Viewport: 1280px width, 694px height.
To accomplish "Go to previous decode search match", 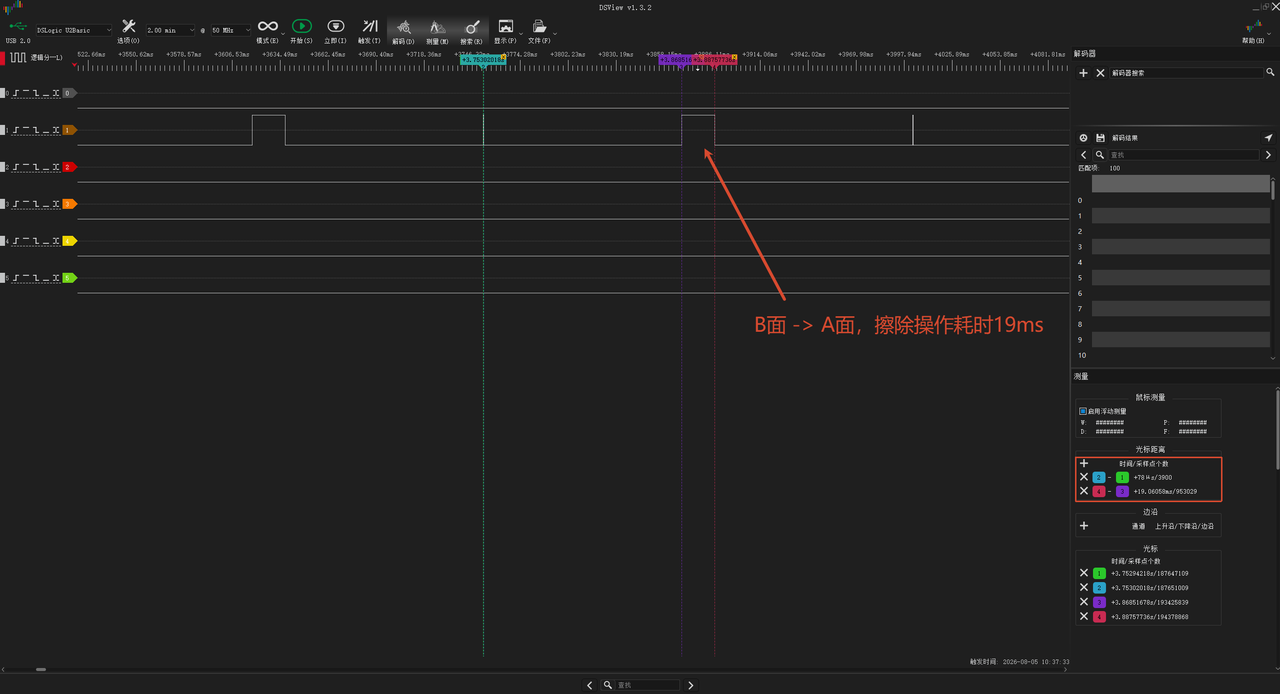I will click(x=1084, y=155).
